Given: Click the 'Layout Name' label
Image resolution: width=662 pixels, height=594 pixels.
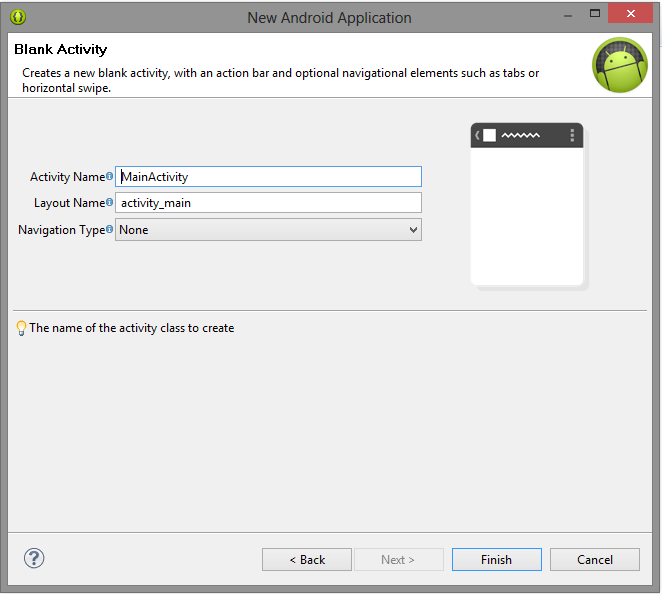Looking at the screenshot, I should pyautogui.click(x=69, y=203).
